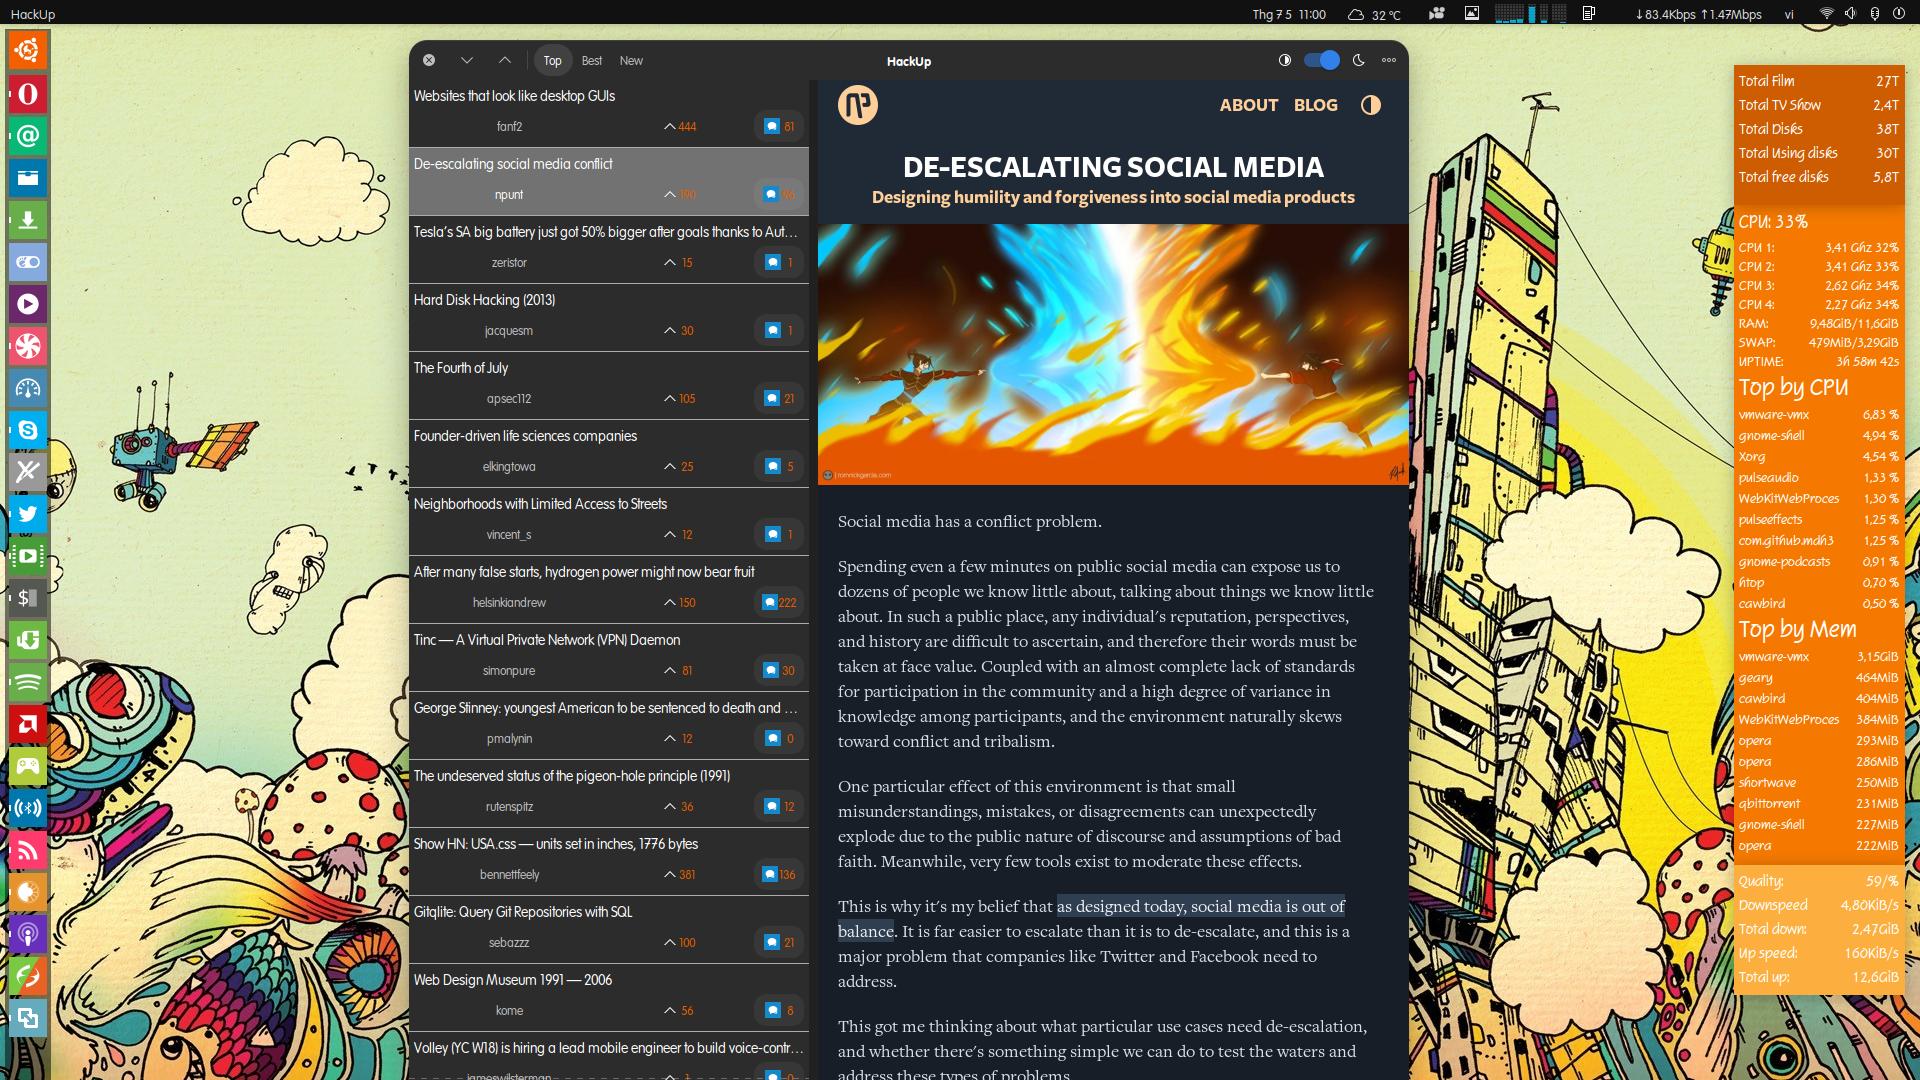Click the contrast icon in HackUp header

tap(1285, 60)
